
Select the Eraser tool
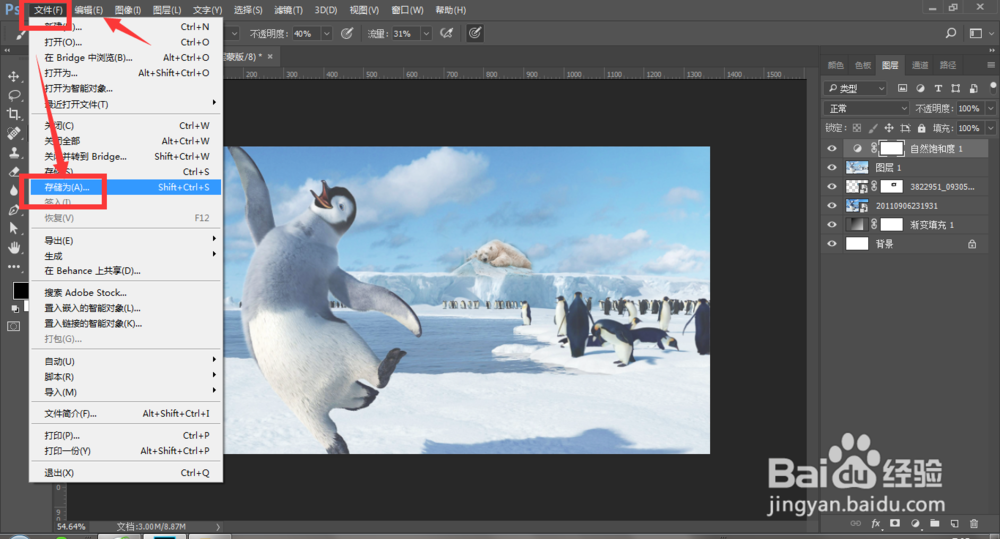coord(13,172)
